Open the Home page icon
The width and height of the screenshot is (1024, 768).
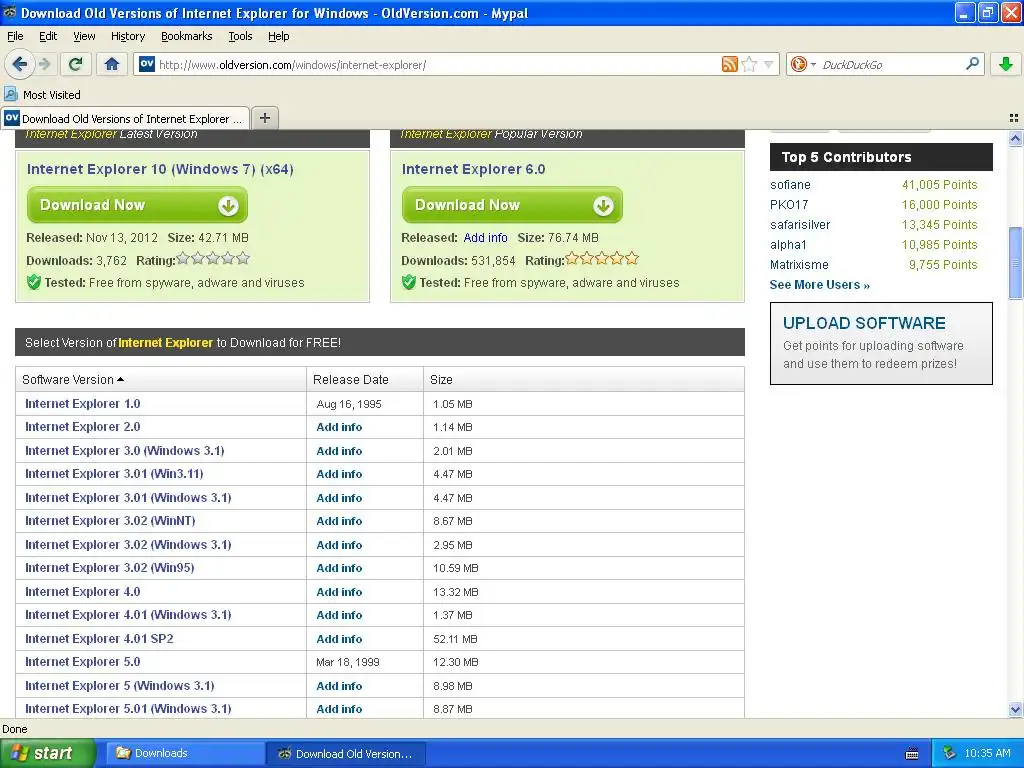(x=112, y=64)
